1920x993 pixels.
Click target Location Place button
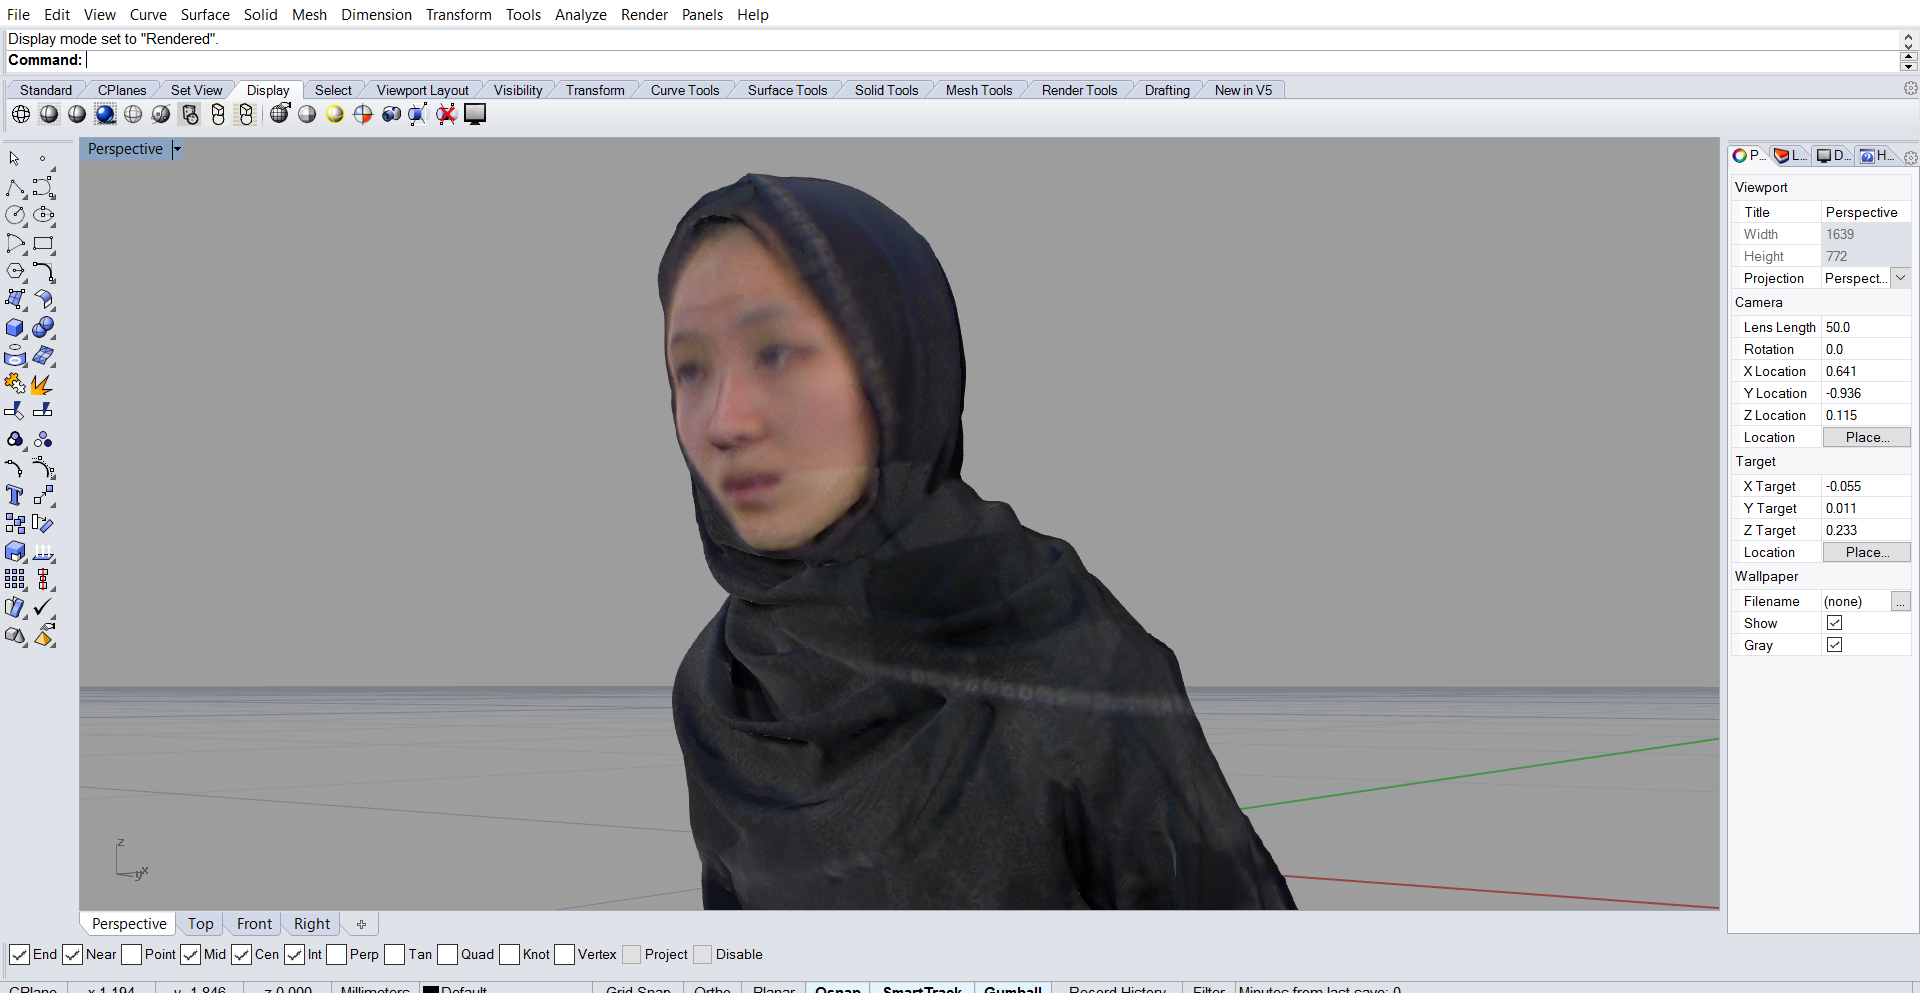pos(1866,552)
